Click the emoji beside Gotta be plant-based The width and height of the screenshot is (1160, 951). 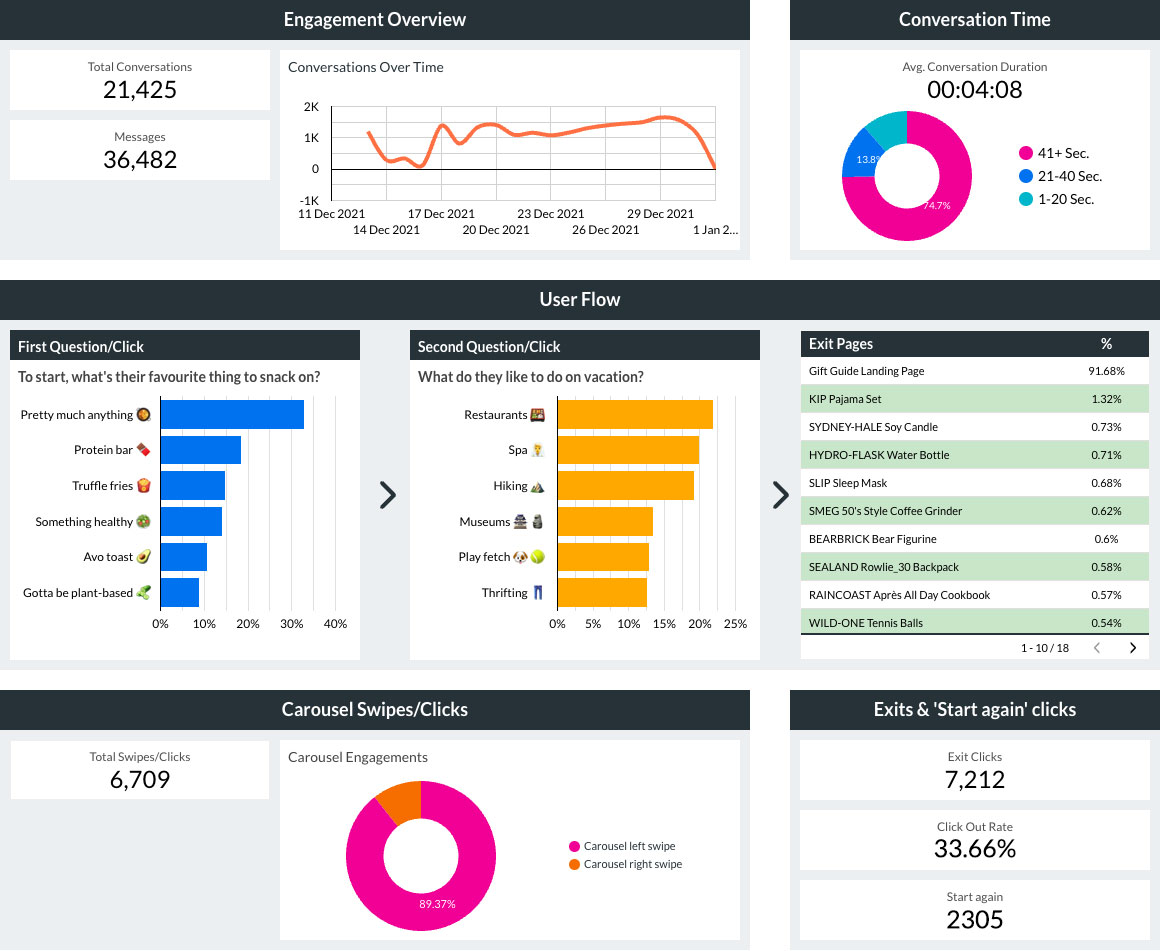click(x=144, y=592)
